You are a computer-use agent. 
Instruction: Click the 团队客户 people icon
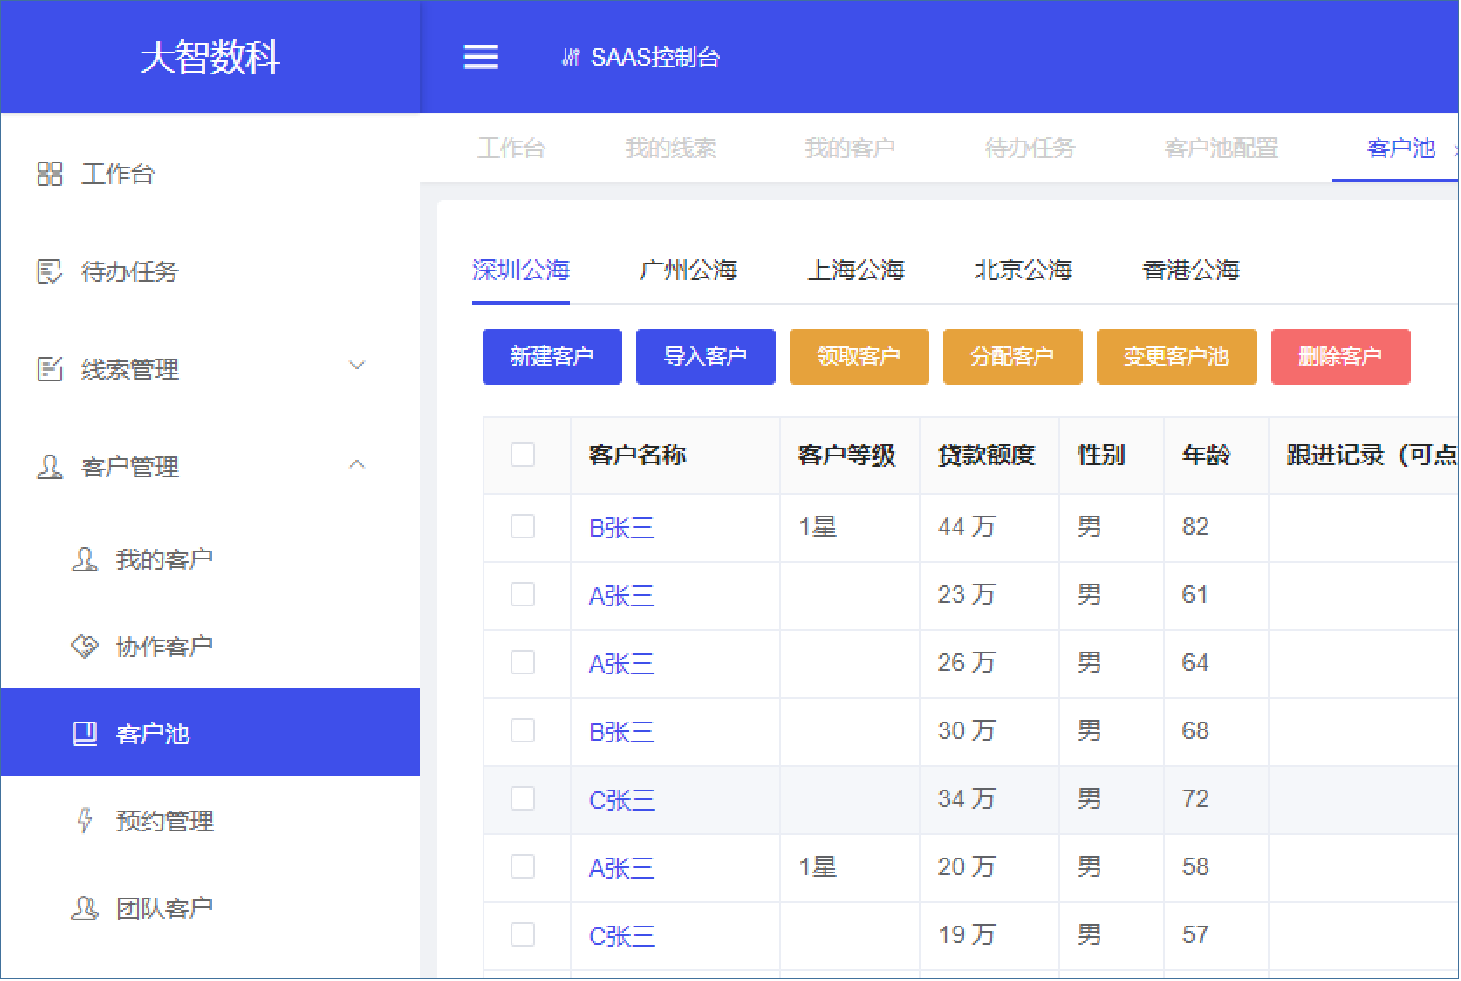pos(85,908)
